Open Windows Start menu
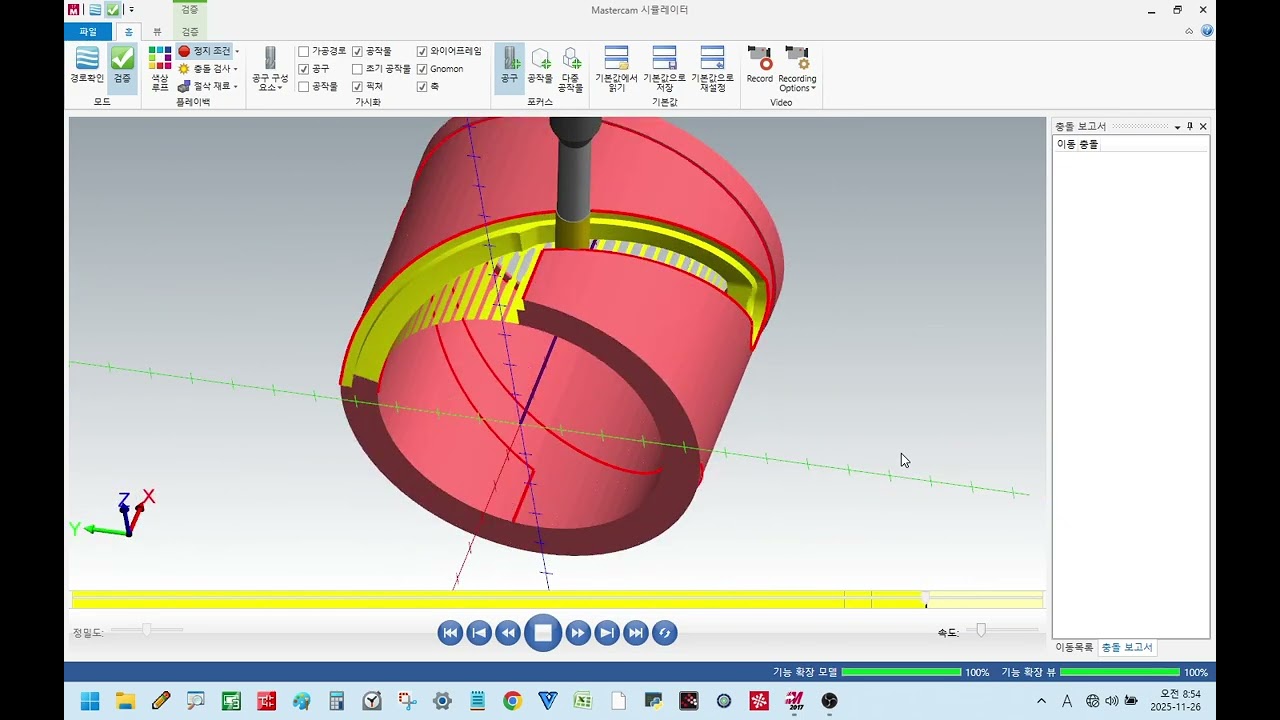The image size is (1280, 720). click(90, 701)
